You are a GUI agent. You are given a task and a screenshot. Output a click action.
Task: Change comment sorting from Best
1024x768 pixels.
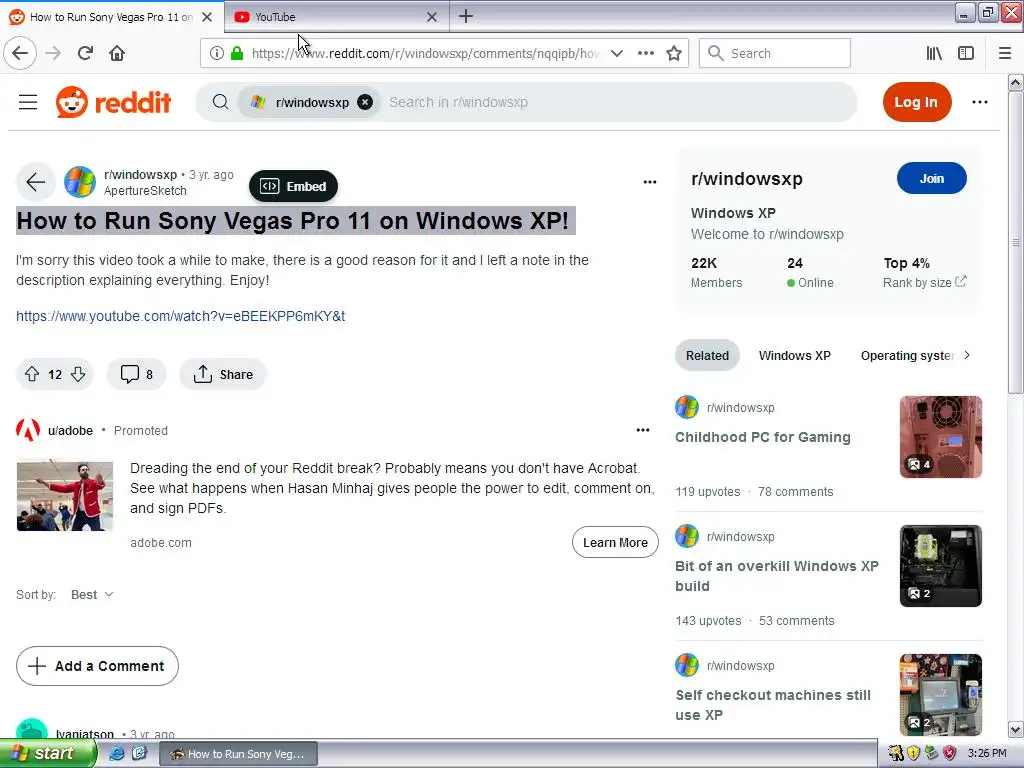point(92,594)
